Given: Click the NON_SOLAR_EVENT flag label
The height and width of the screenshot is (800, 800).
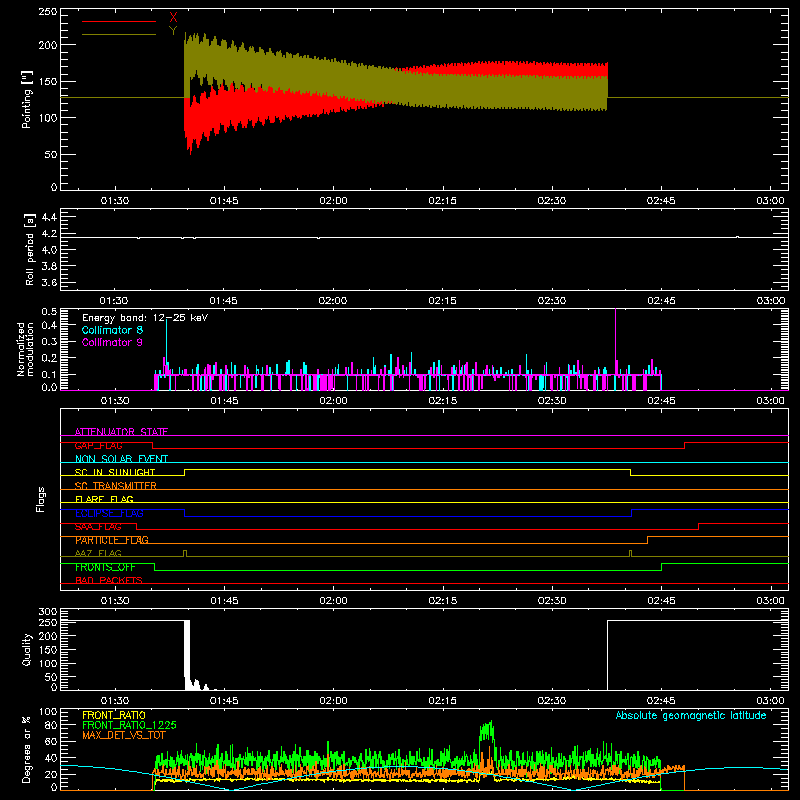Looking at the screenshot, I should coord(121,459).
